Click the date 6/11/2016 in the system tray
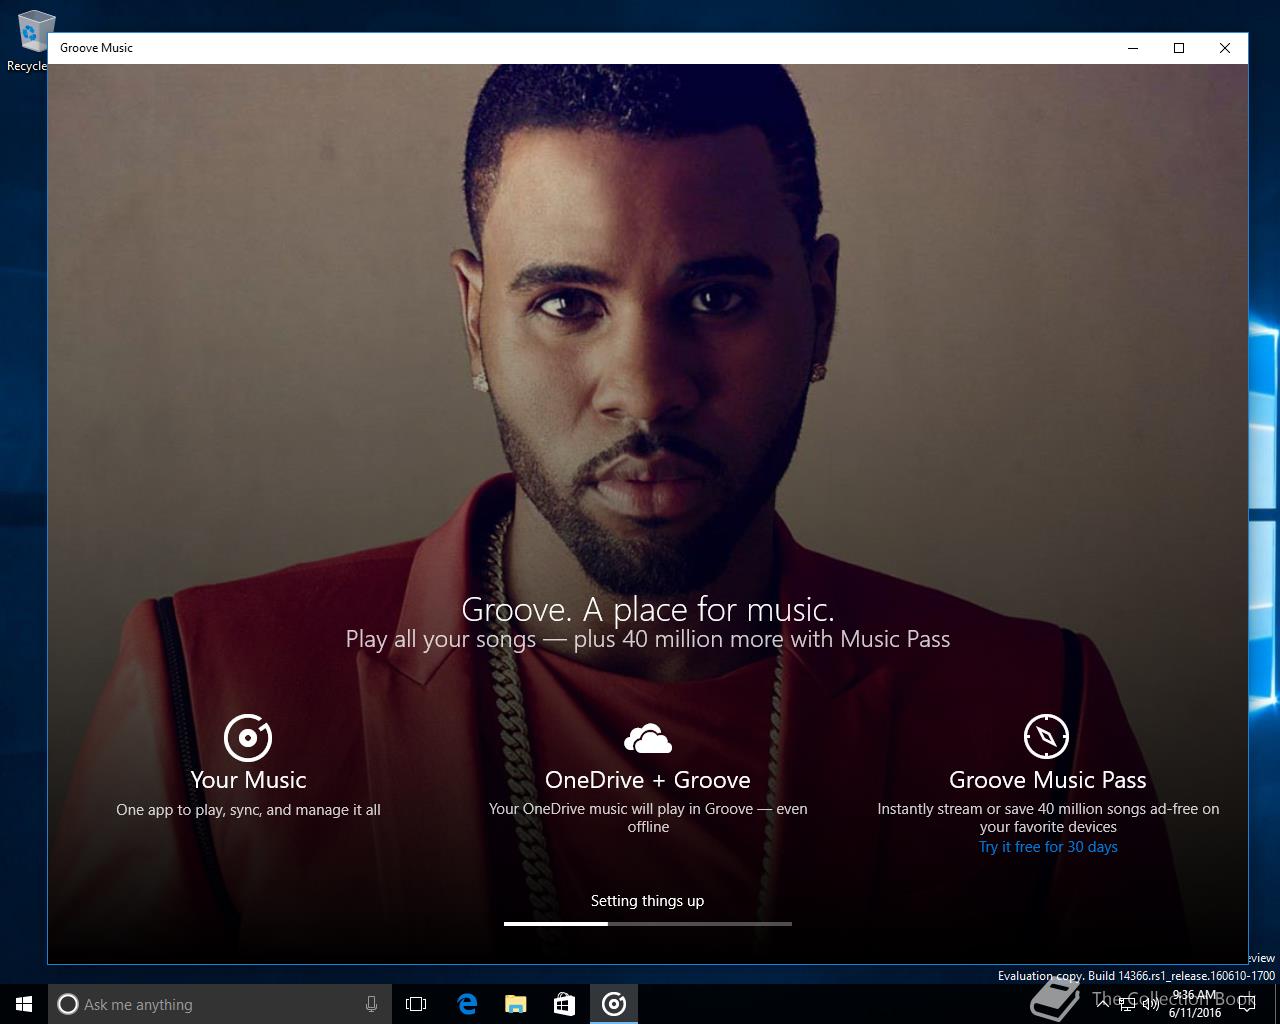Viewport: 1280px width, 1024px height. tap(1194, 1012)
